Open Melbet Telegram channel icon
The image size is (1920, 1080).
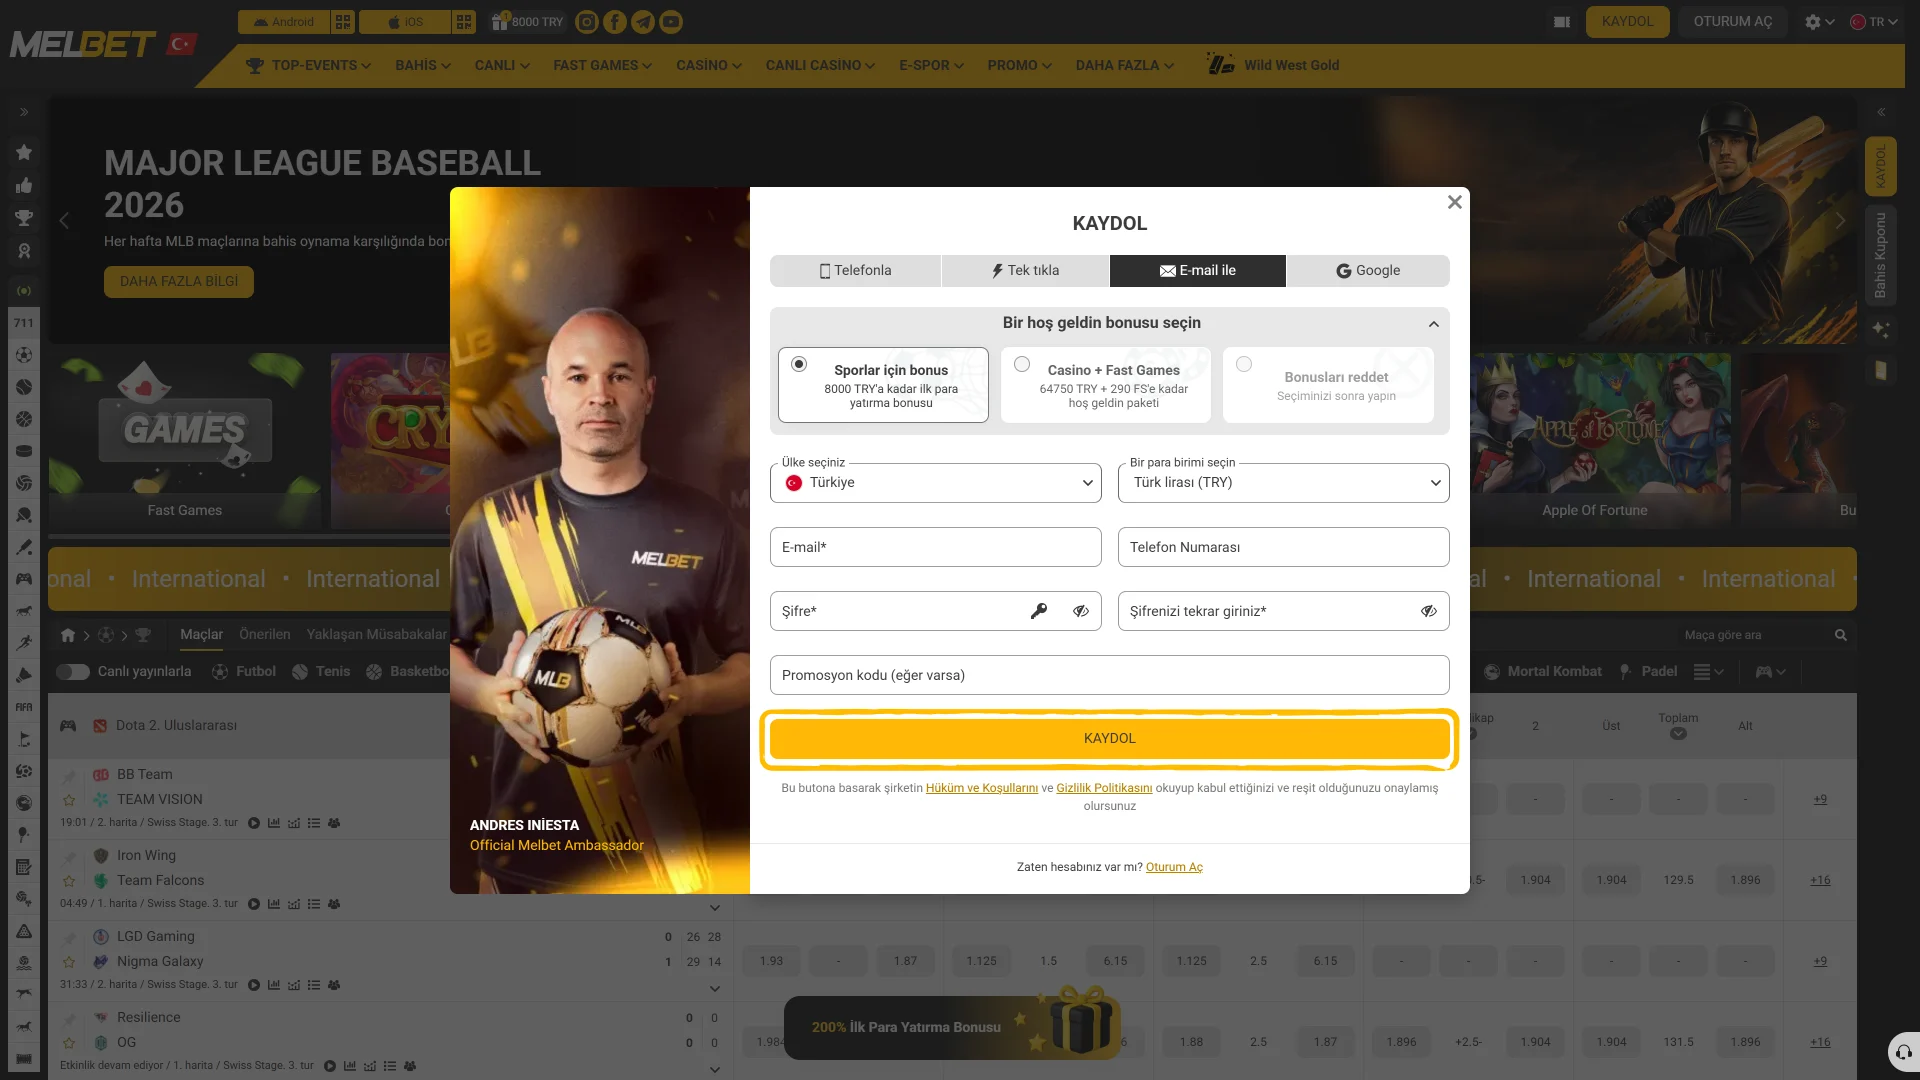tap(643, 22)
